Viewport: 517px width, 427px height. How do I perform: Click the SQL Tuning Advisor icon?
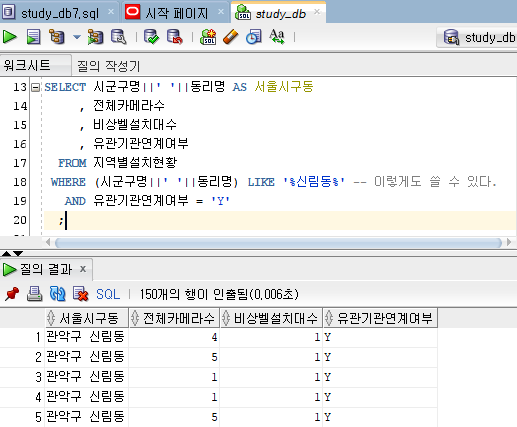tap(119, 37)
